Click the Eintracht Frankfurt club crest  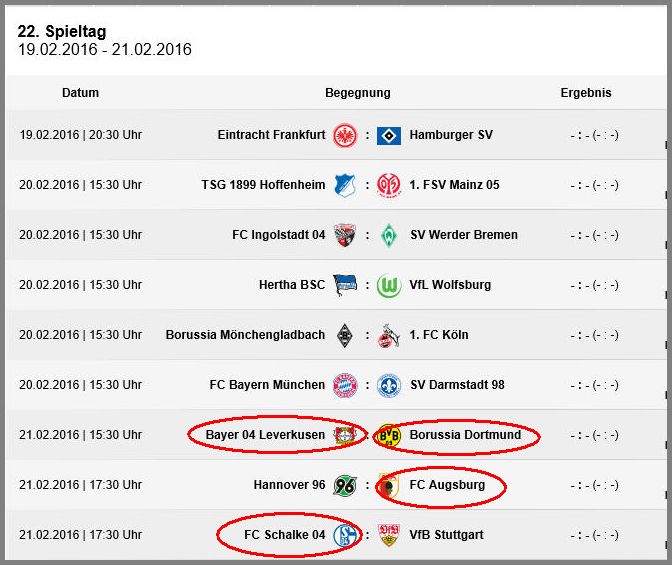345,135
